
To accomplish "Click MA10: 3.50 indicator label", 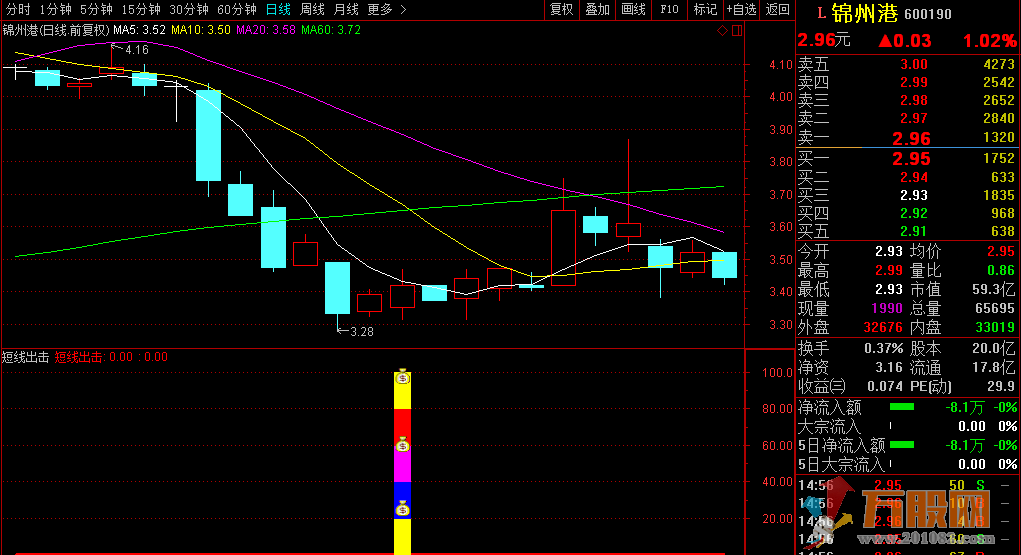I will pyautogui.click(x=201, y=30).
